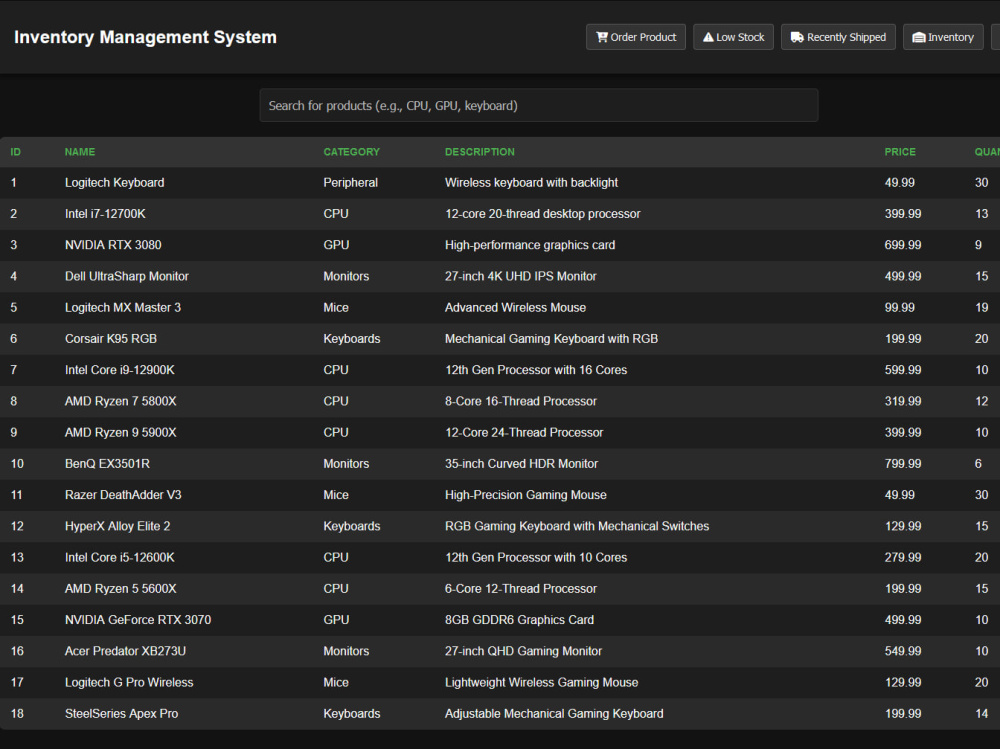The image size is (1000, 749).
Task: Select HyperX Alloy Elite 2 name
Action: click(x=117, y=526)
